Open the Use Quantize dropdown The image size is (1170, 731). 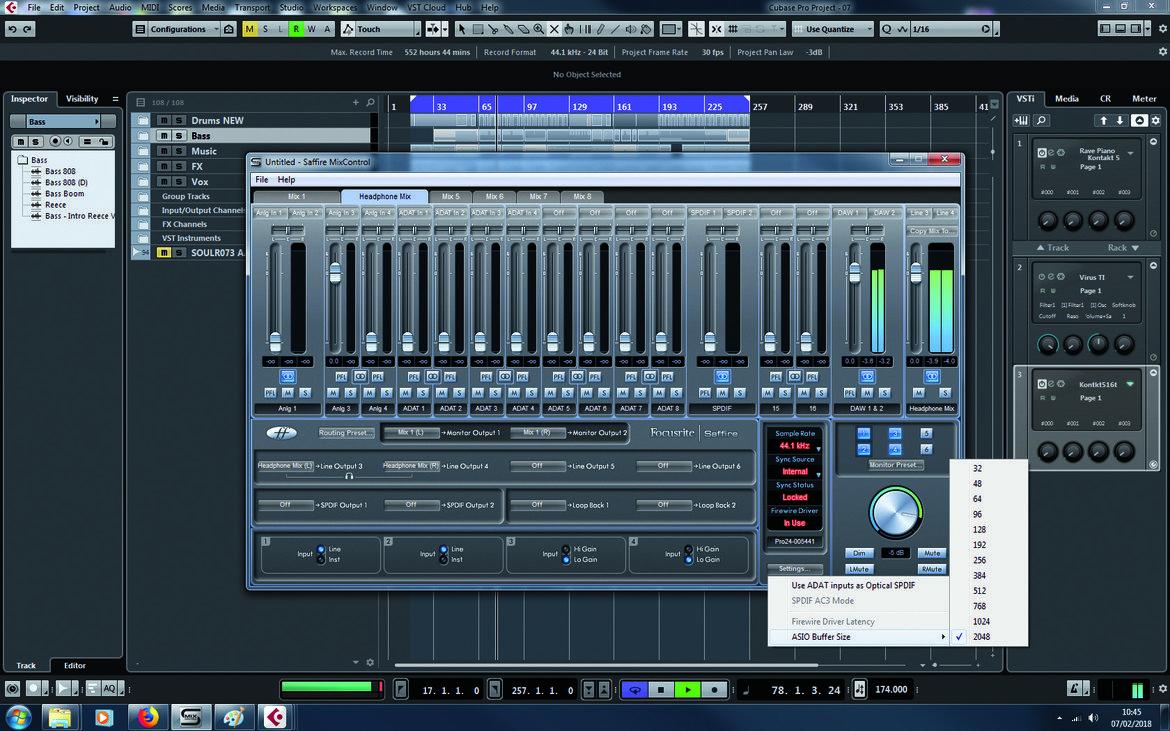(832, 29)
